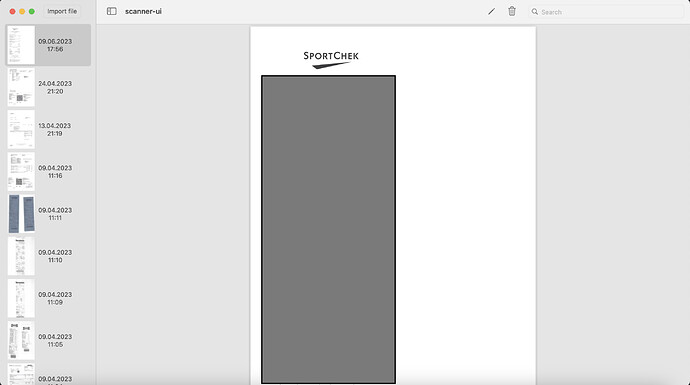This screenshot has width=690, height=385.
Task: Open the 09.04.2023 11:05 scan
Action: [x=48, y=341]
